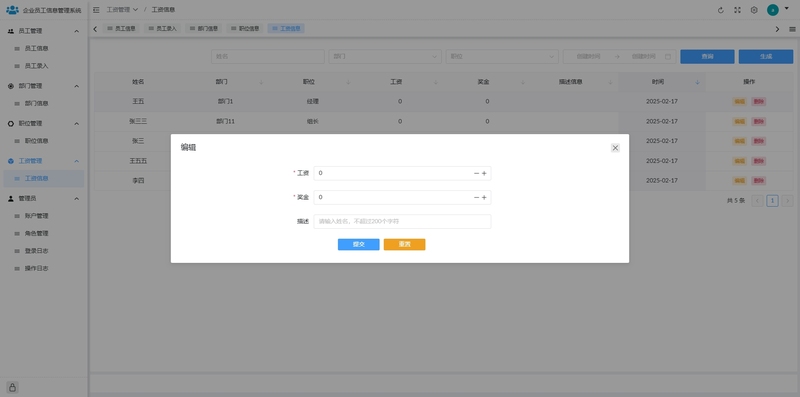Click the calendar icon in date range filter

pos(668,57)
